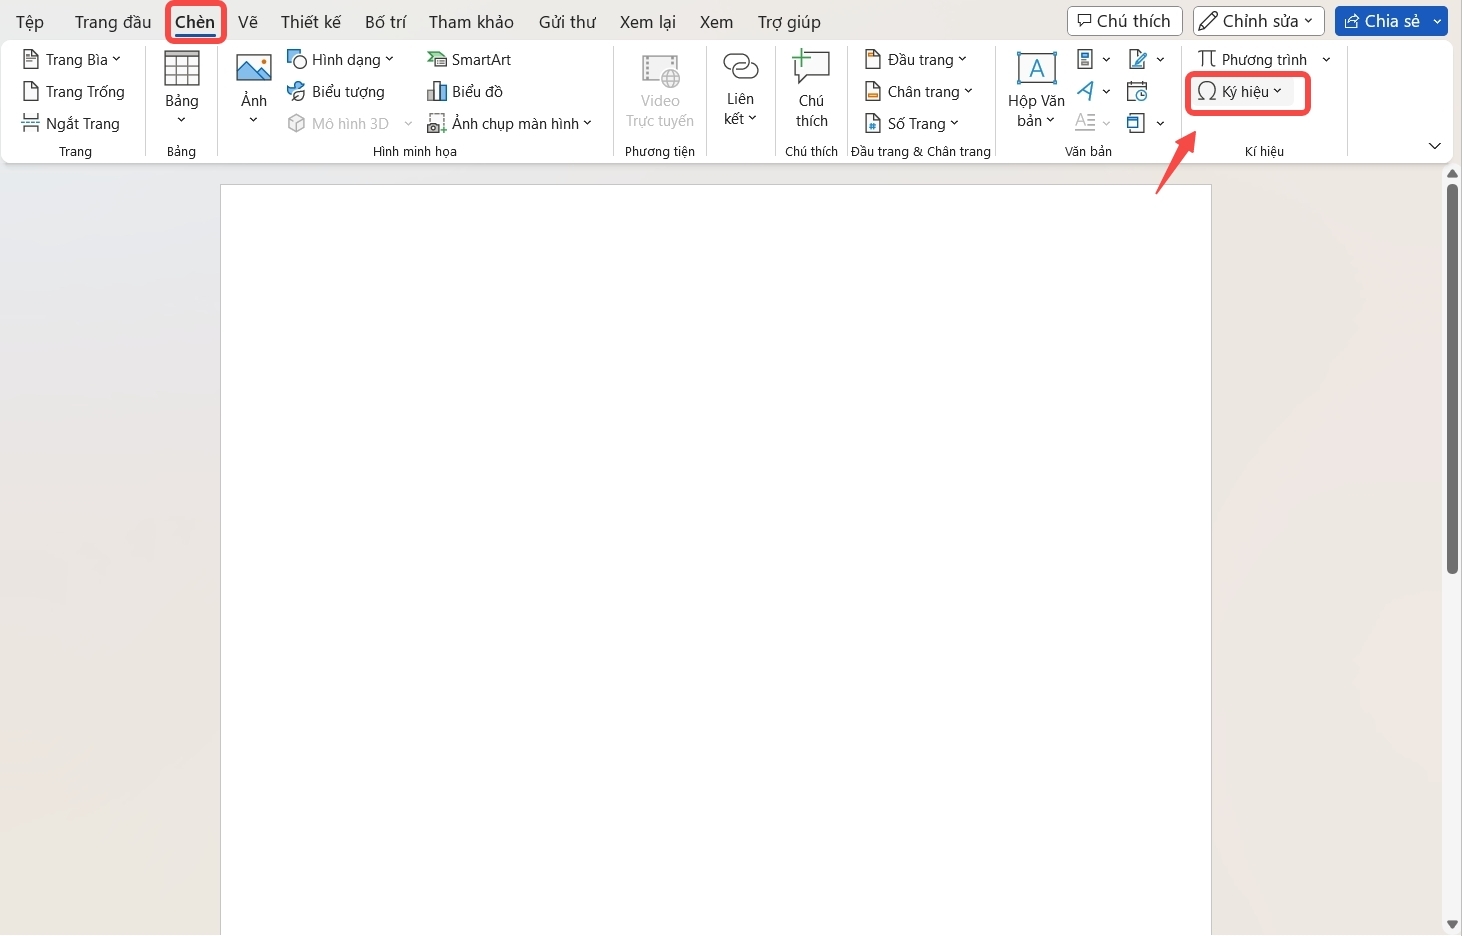Switch to the Vẽ tab
The image size is (1462, 936).
(248, 22)
